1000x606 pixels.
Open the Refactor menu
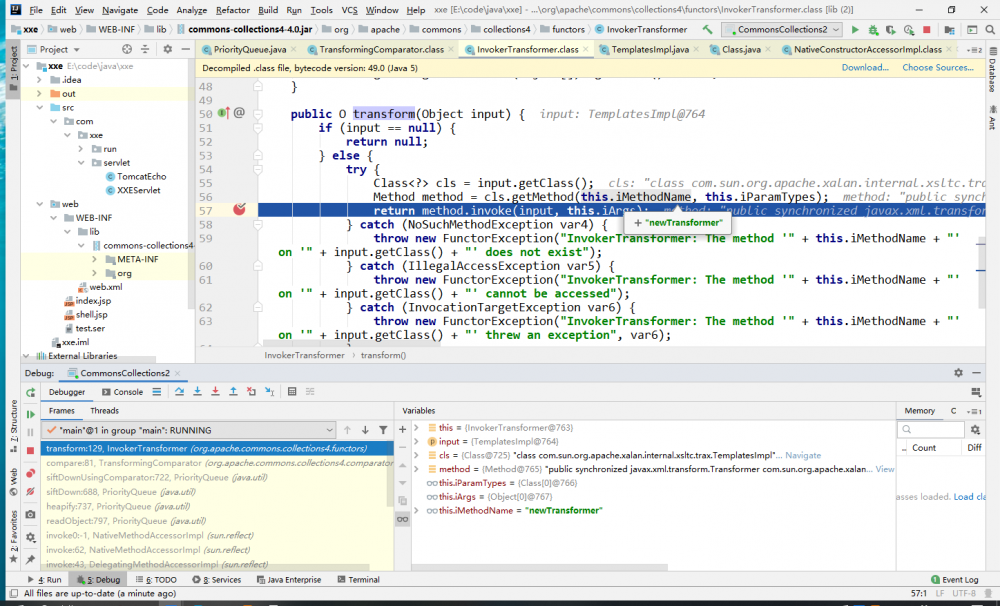tap(232, 9)
